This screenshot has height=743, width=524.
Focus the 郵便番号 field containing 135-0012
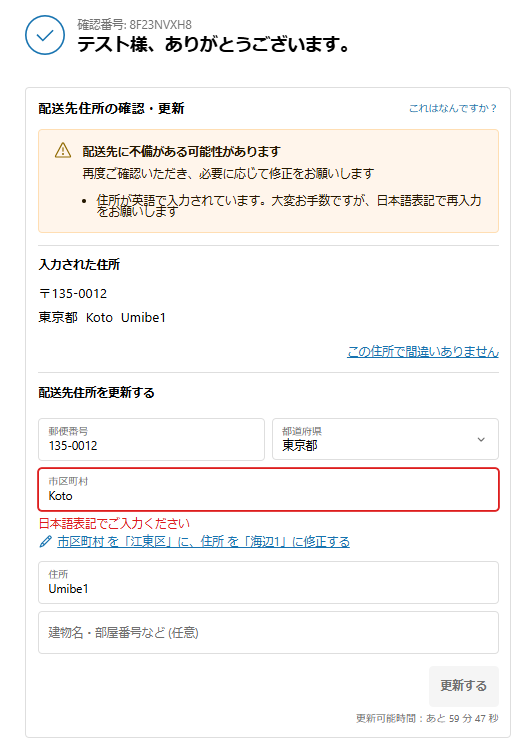point(152,439)
